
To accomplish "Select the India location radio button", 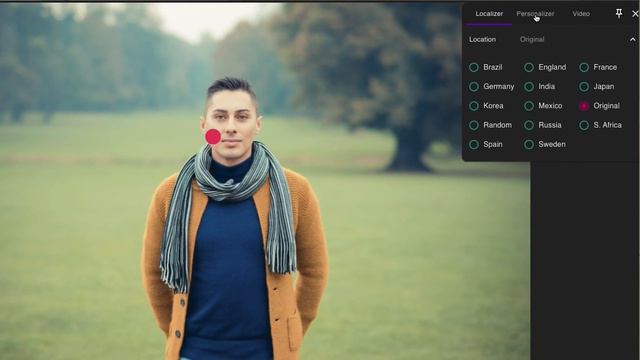I will coord(529,87).
